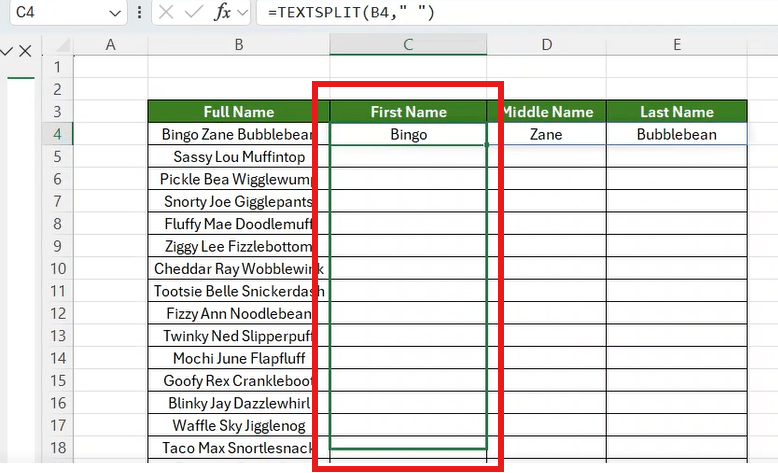Click the Full Name header cell
Screen dimensions: 778x473
(239, 112)
